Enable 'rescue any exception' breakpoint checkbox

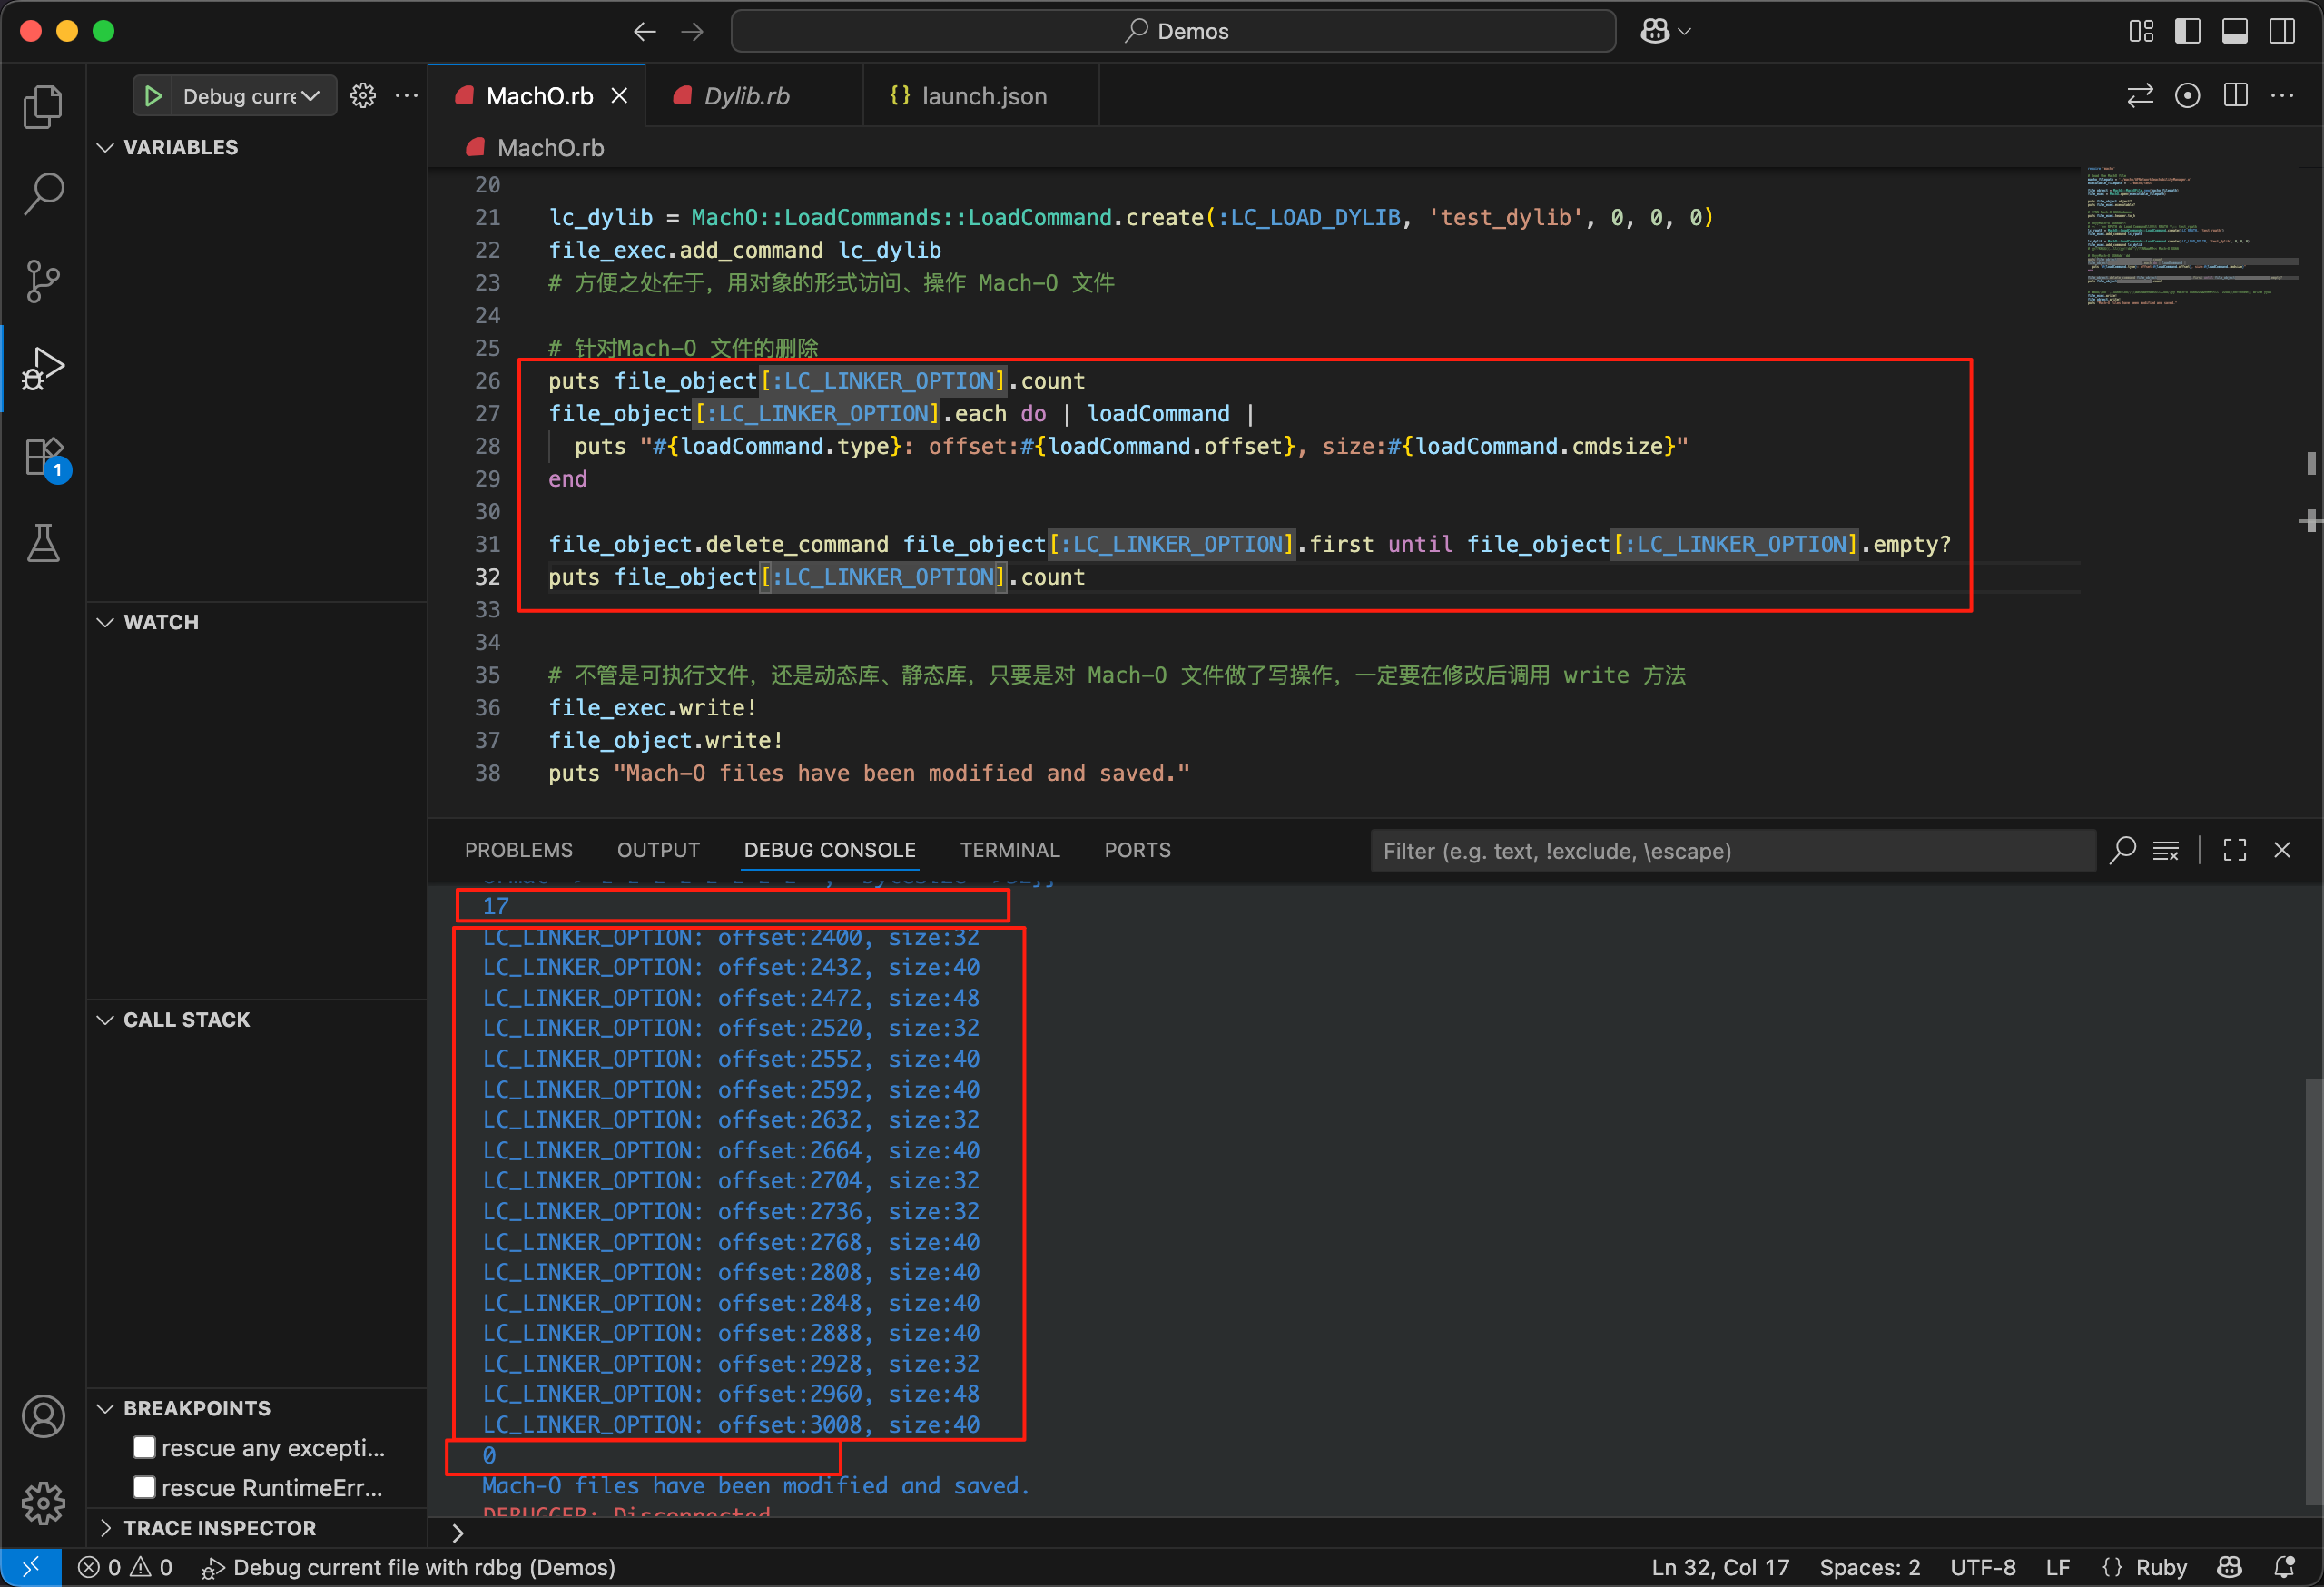tap(144, 1447)
